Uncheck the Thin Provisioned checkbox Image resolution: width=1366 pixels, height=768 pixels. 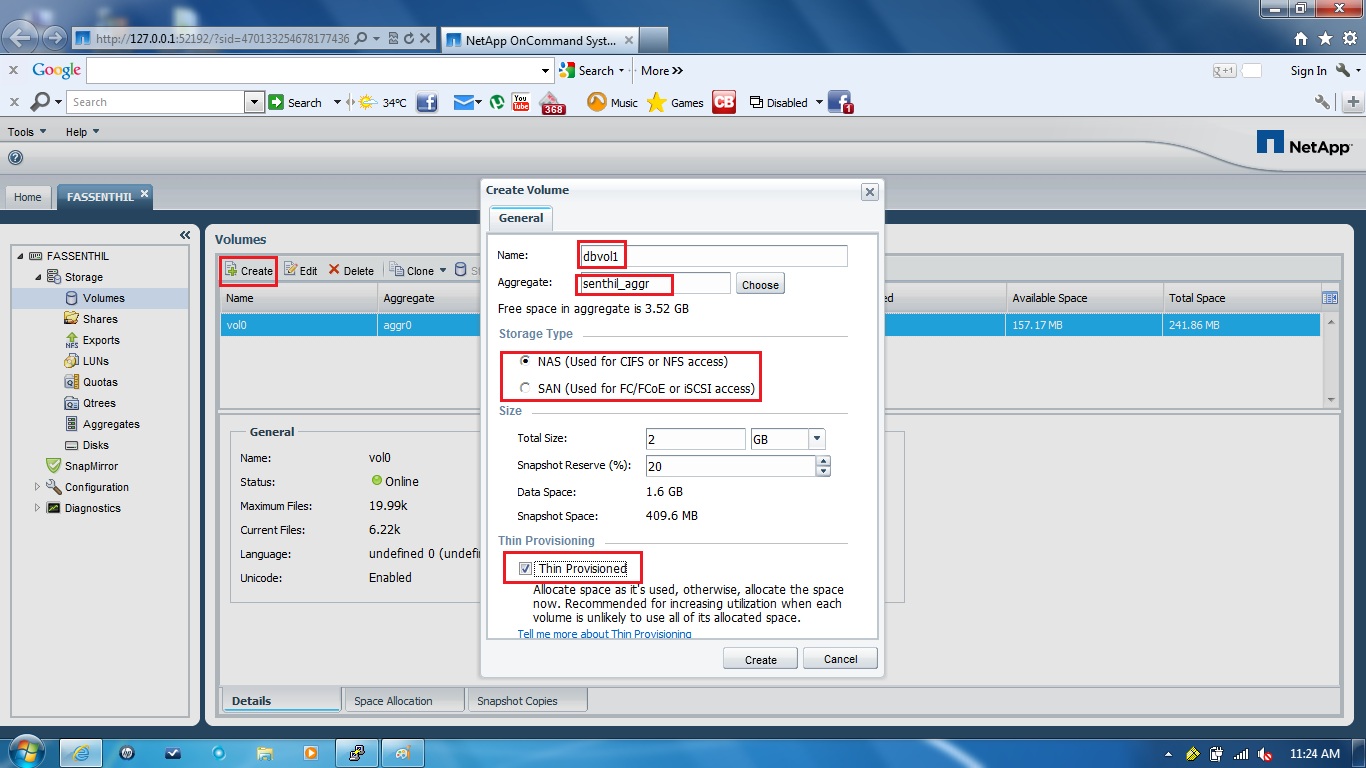click(525, 567)
